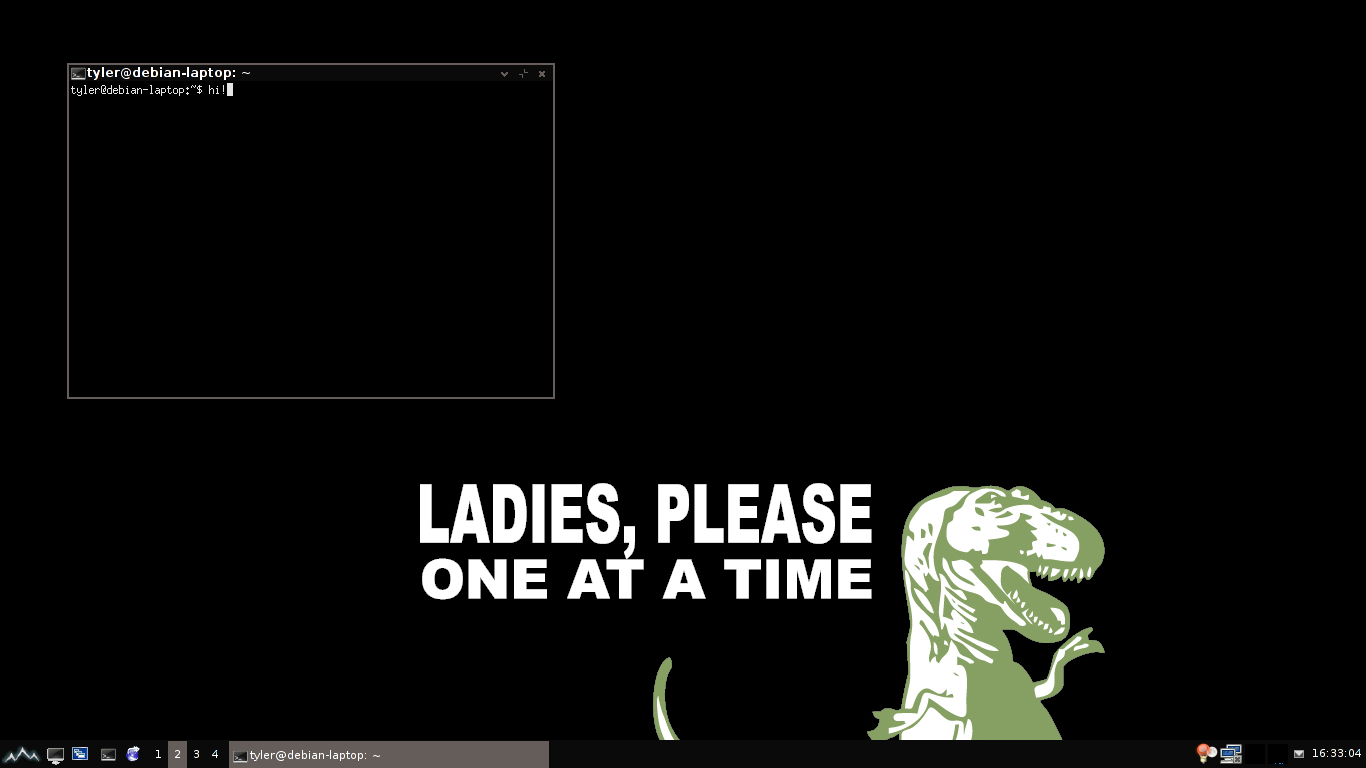This screenshot has width=1366, height=768.
Task: Click the first black system monitor graph
Action: (1255, 754)
